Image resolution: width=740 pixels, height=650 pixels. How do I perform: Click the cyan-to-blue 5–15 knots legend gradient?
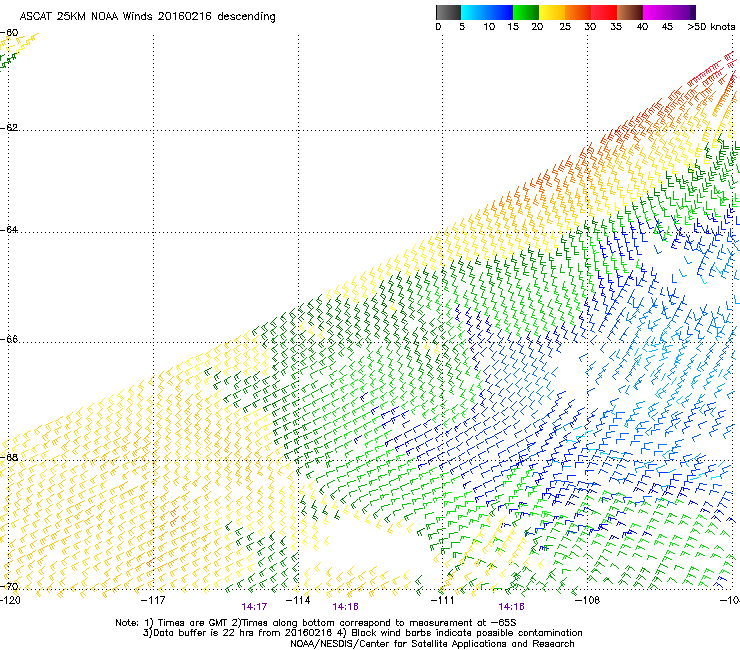point(487,12)
